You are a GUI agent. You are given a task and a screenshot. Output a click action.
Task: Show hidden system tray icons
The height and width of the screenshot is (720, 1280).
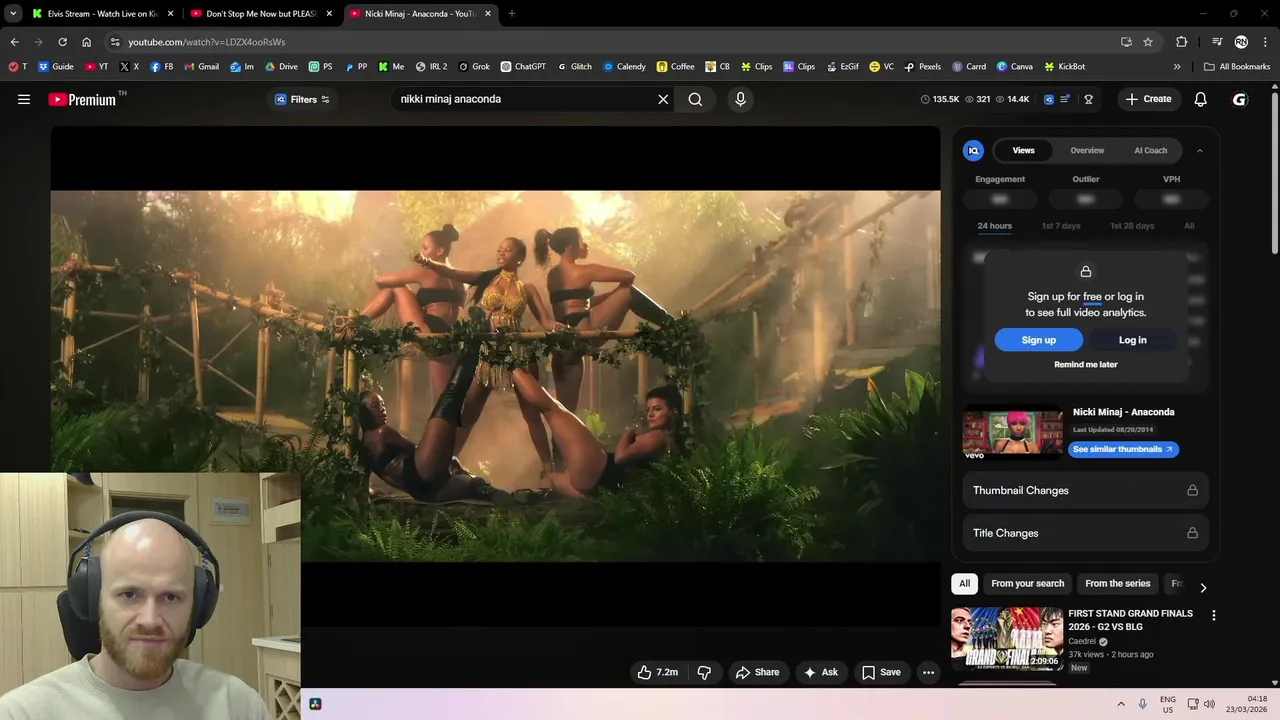(x=1120, y=704)
